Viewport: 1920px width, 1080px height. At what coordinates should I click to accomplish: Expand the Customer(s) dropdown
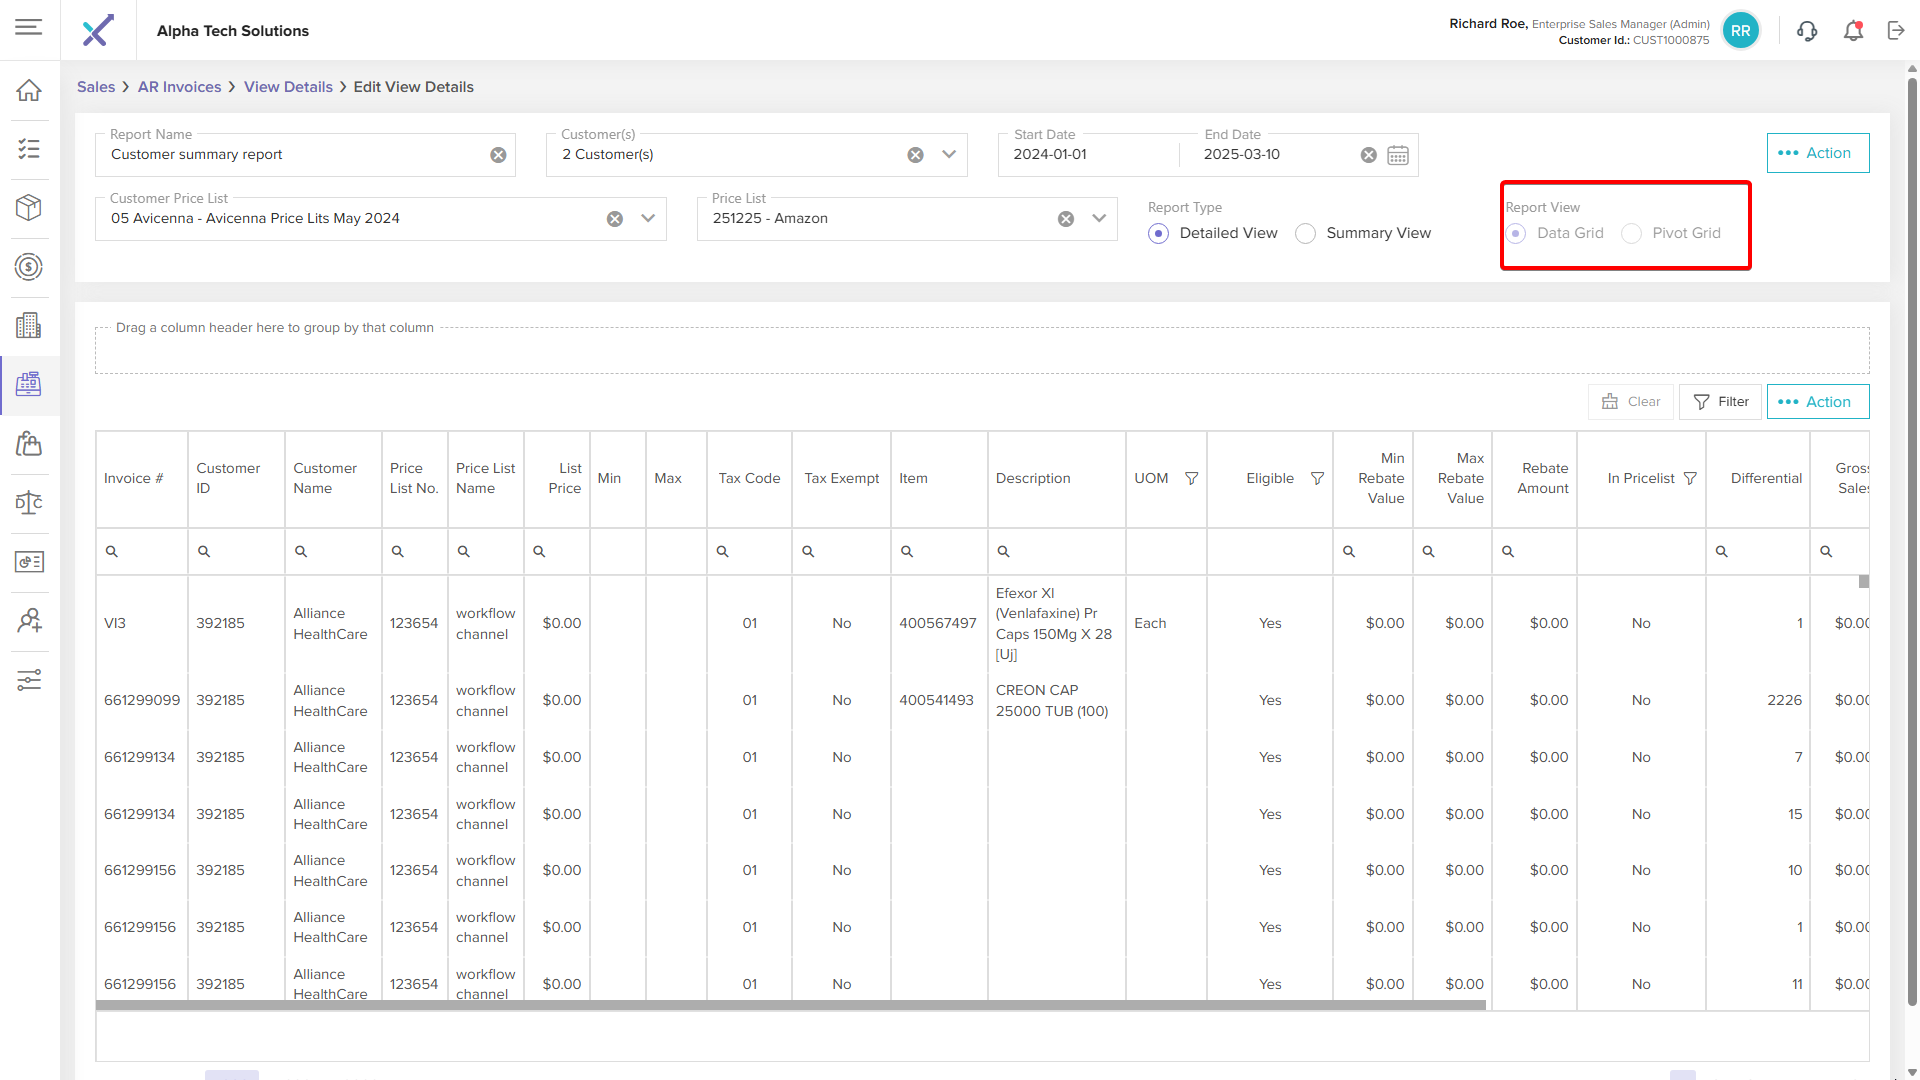click(949, 155)
